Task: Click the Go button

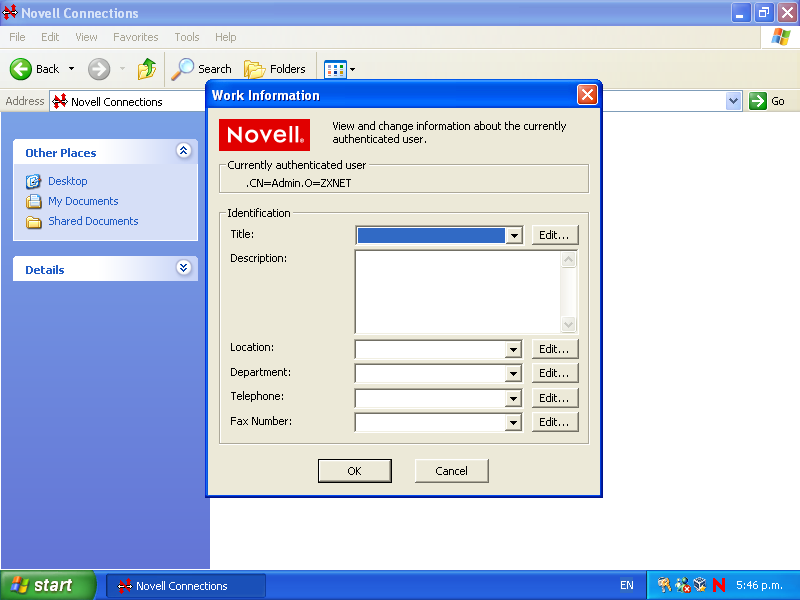Action: pos(767,101)
